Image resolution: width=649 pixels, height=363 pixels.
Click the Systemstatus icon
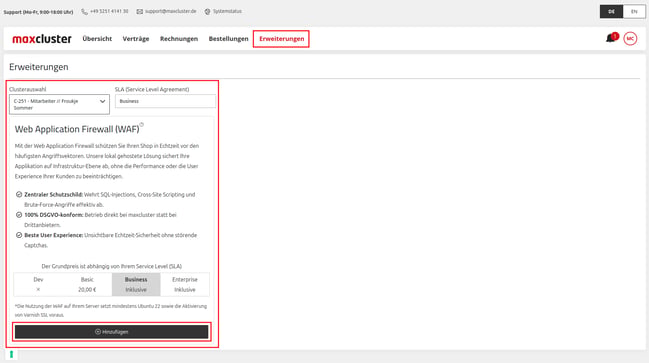tap(207, 12)
